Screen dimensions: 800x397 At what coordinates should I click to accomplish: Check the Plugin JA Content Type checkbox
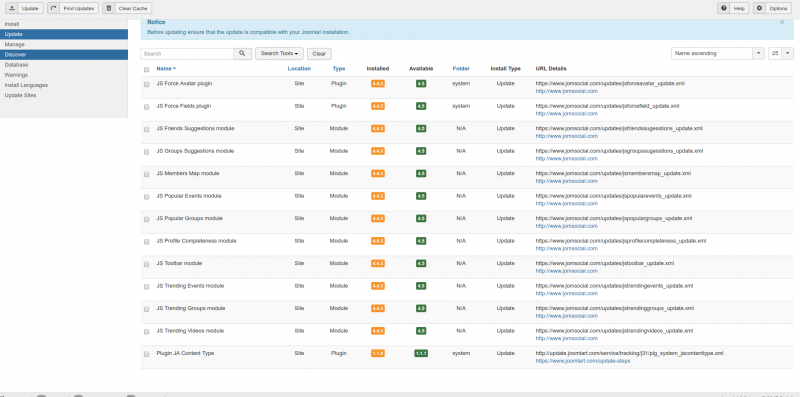click(146, 354)
